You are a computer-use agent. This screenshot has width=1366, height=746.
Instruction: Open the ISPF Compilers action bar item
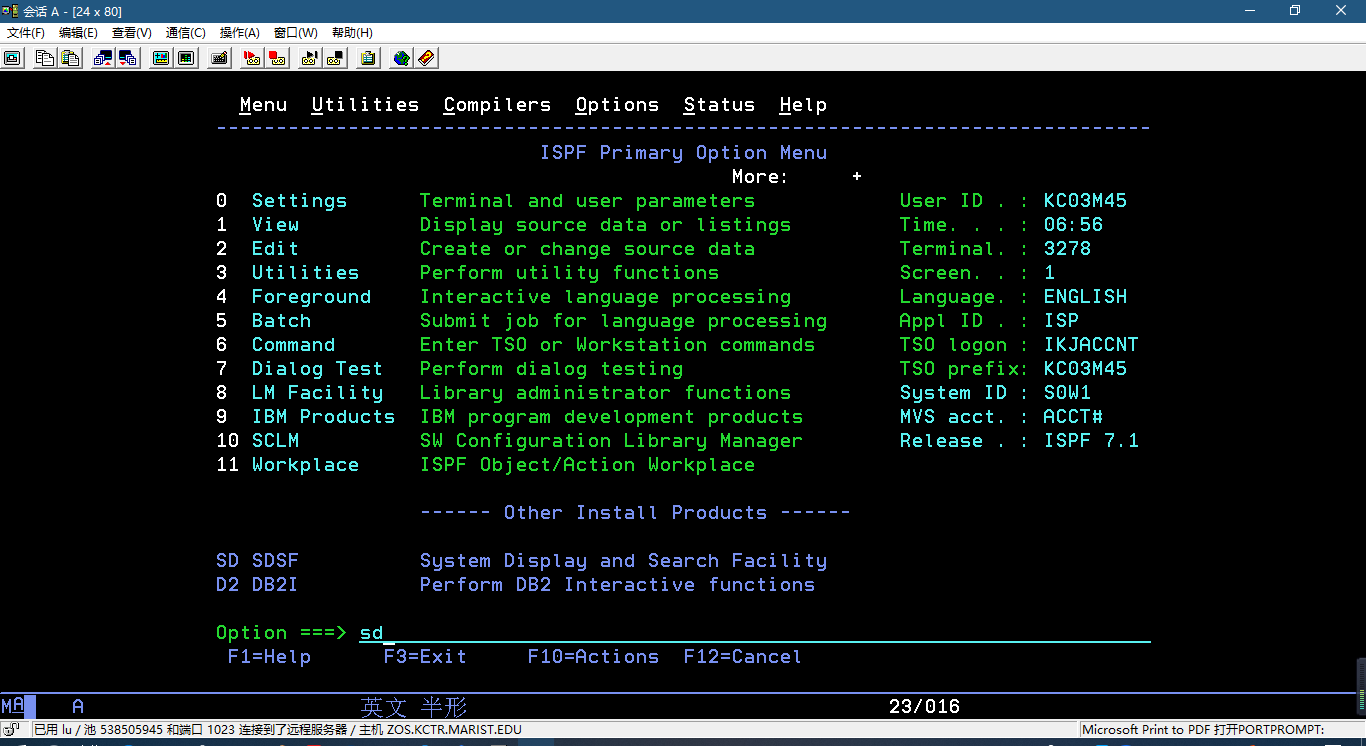pyautogui.click(x=497, y=105)
